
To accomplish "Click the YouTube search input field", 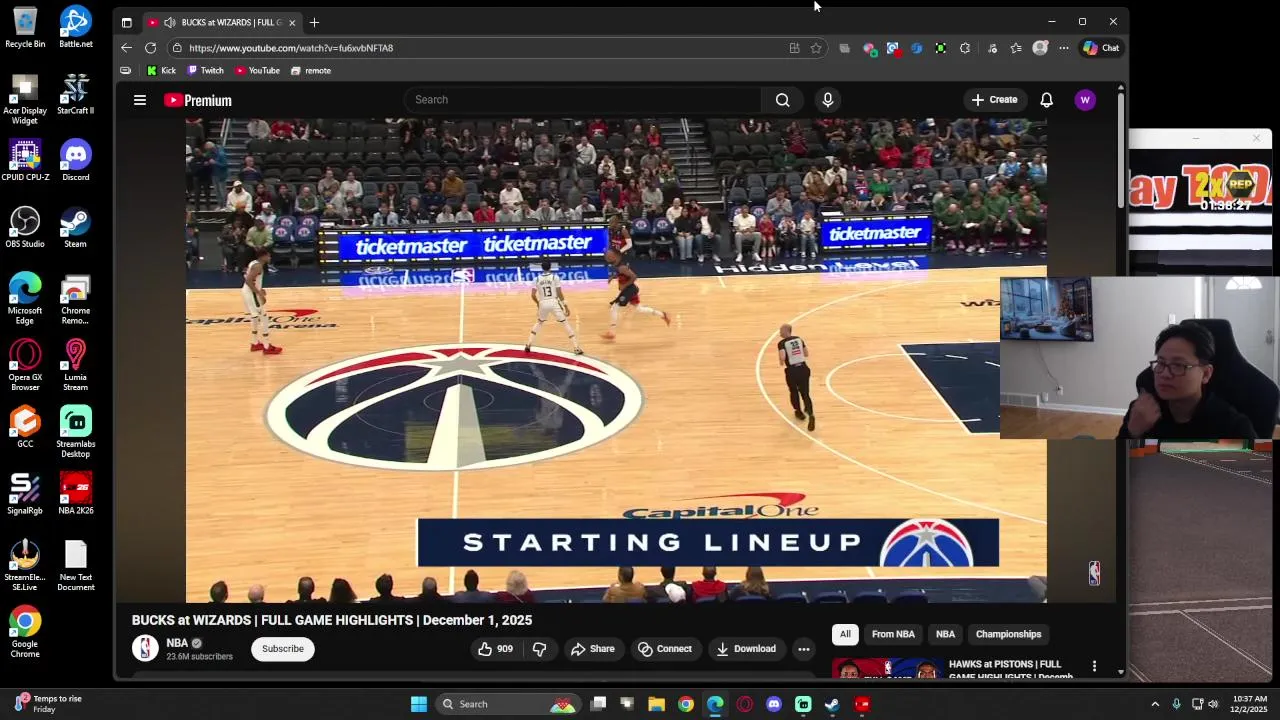I will 582,100.
